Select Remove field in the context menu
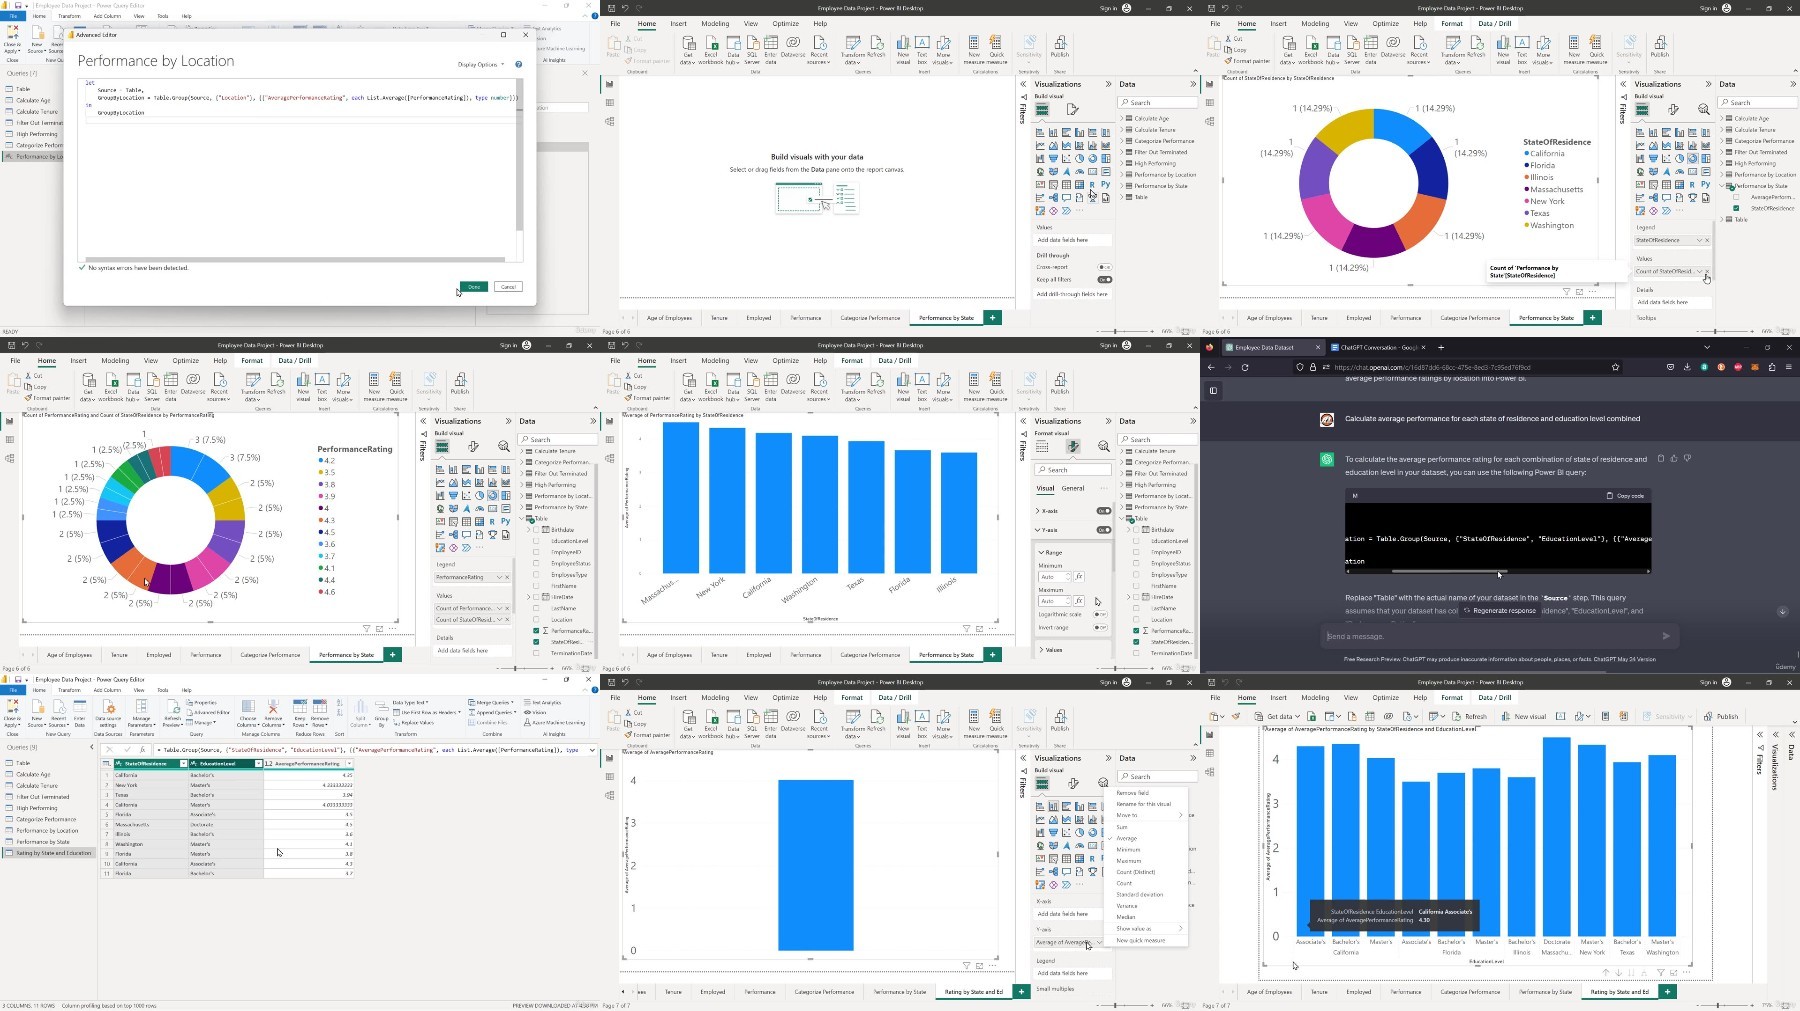 click(x=1133, y=793)
